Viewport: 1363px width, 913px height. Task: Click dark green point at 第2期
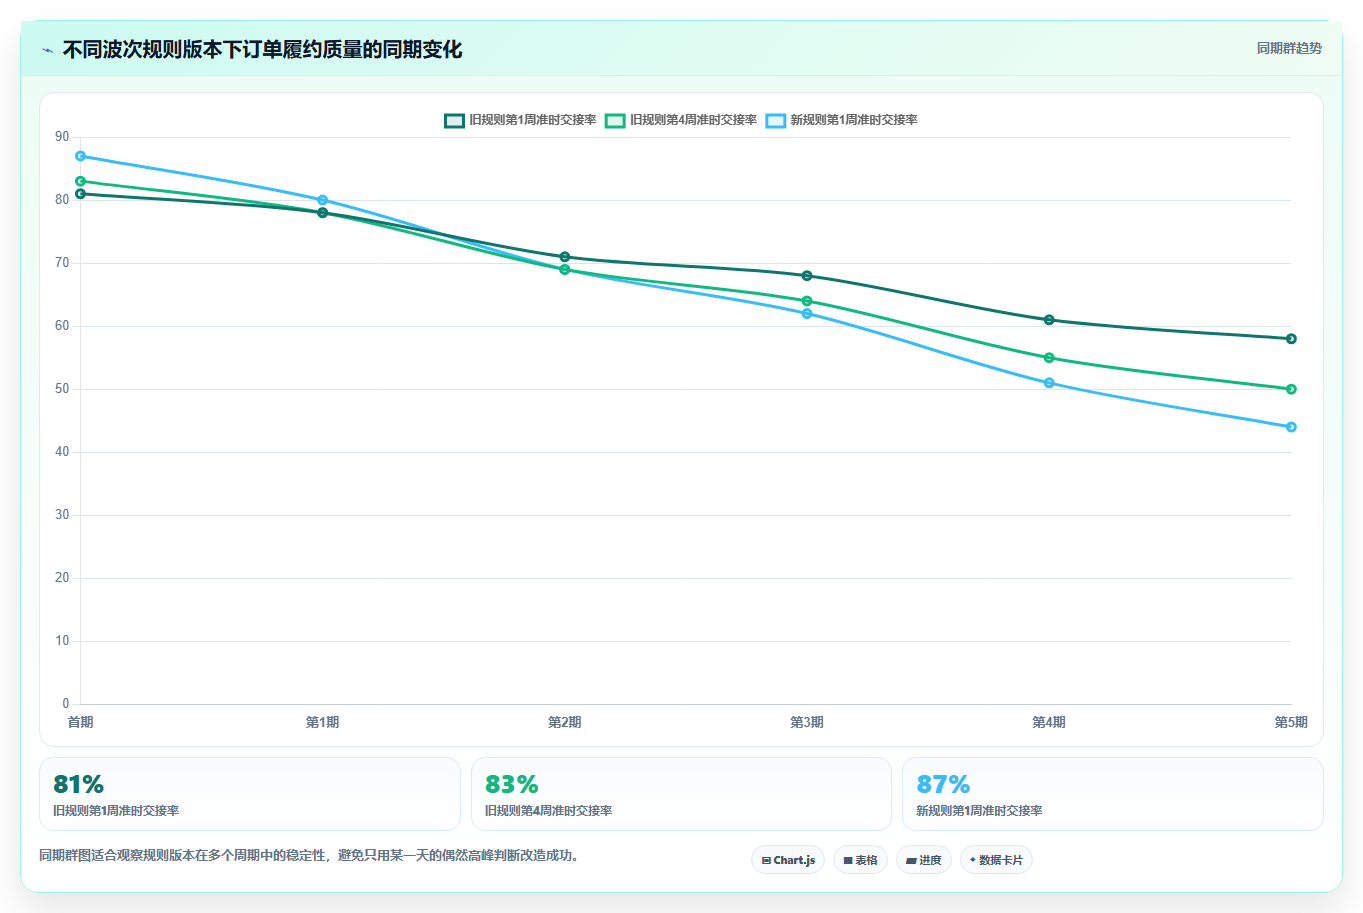click(565, 257)
